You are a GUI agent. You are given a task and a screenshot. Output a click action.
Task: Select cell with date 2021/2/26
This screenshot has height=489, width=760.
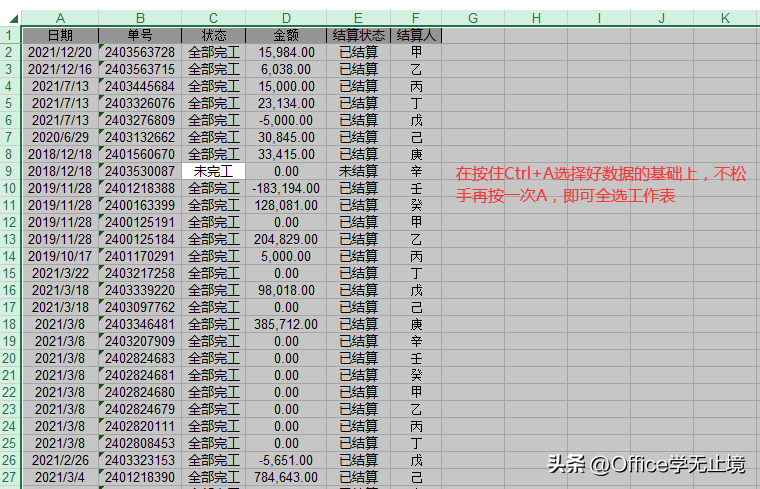(60, 460)
